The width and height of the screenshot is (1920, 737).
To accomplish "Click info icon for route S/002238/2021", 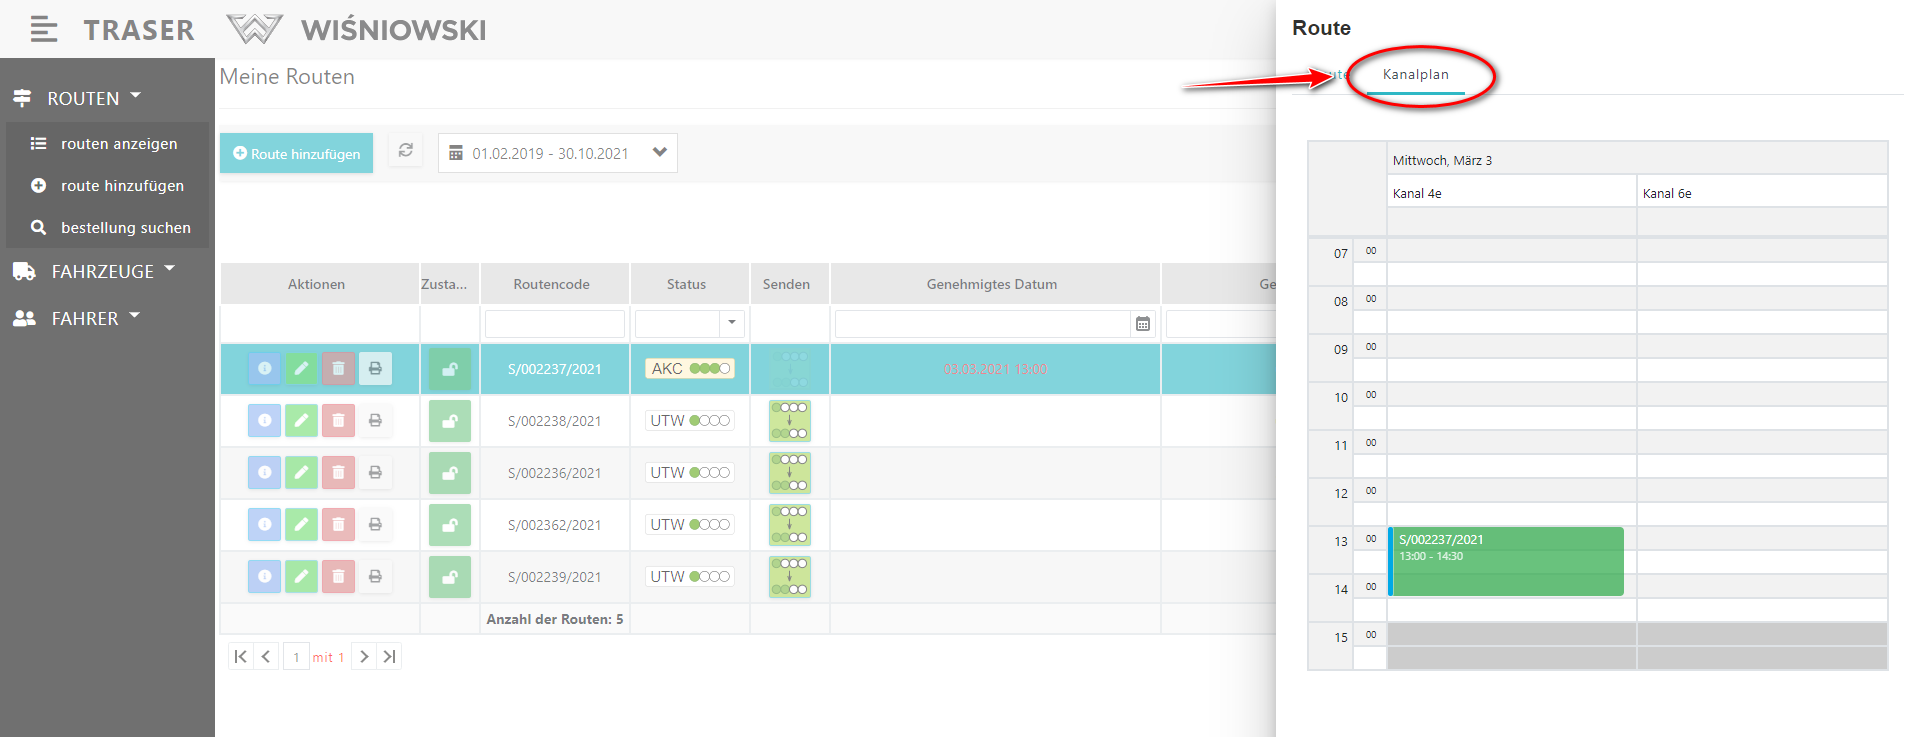I will 264,421.
